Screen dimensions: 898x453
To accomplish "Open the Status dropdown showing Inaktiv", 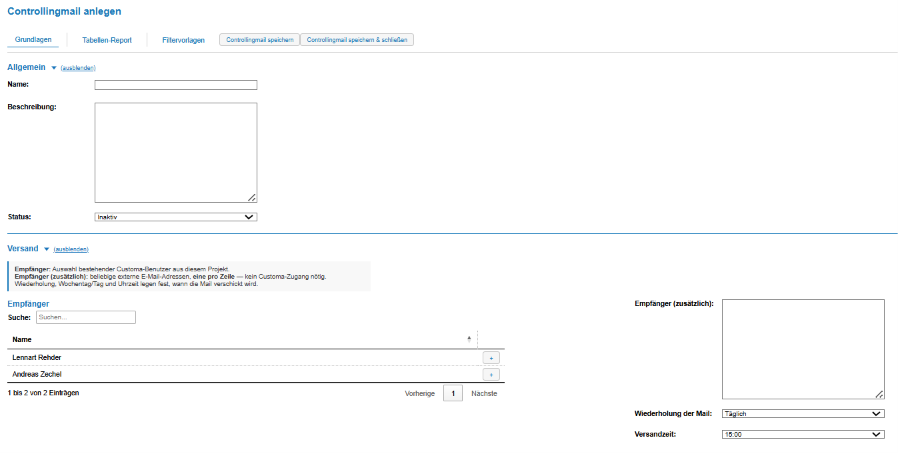I will (176, 217).
